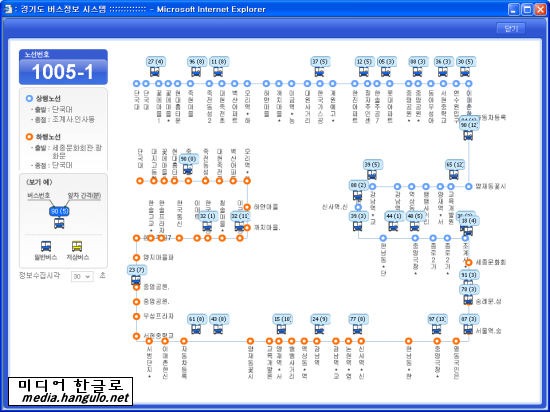550x412 pixels.
Task: Select the bus icon labeled 23 (7)
Action: (136, 280)
